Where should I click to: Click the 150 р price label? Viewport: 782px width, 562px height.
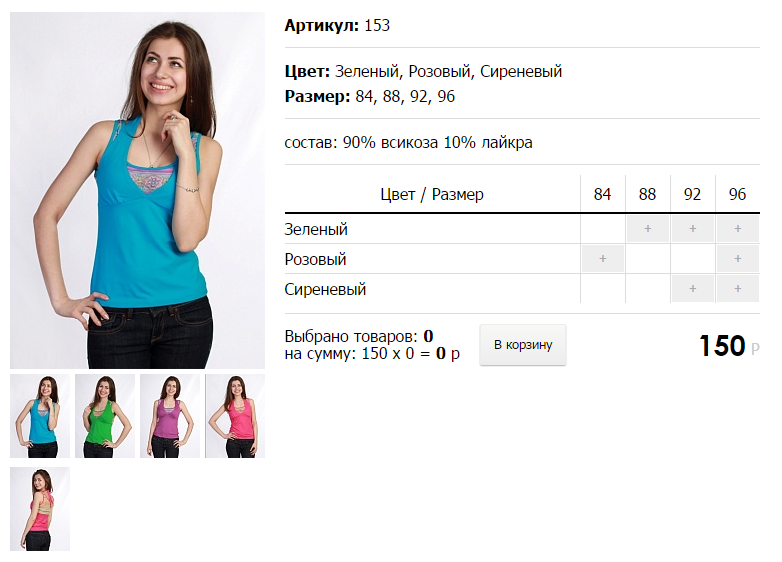729,346
